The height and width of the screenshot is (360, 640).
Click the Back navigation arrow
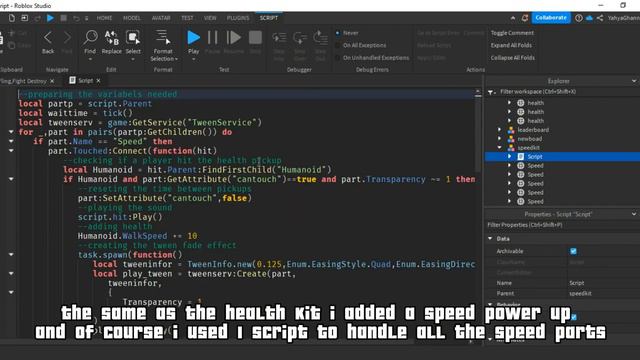point(48,38)
